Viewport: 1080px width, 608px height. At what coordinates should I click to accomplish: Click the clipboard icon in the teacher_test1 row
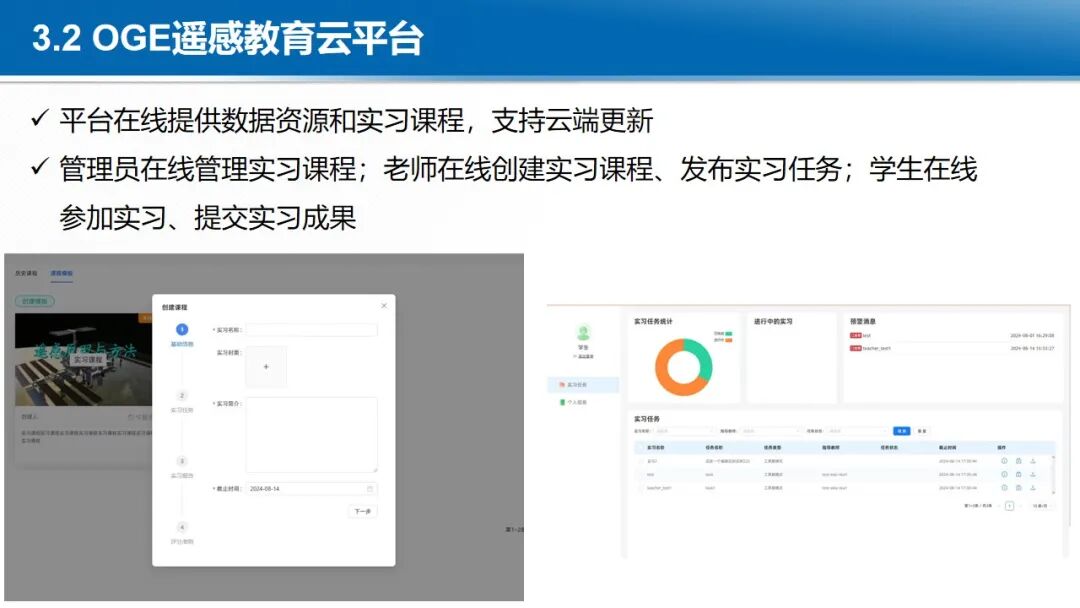(1019, 488)
